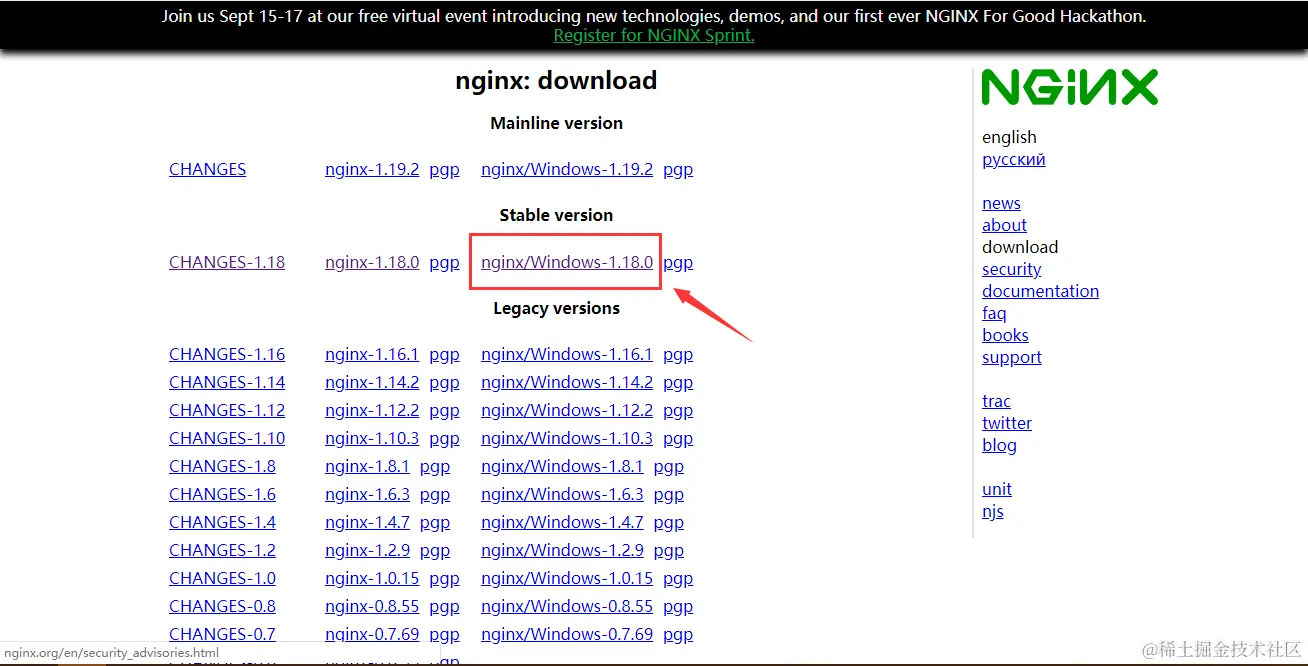Switch site language to русский
Viewport: 1308px width, 666px height.
click(x=1013, y=160)
